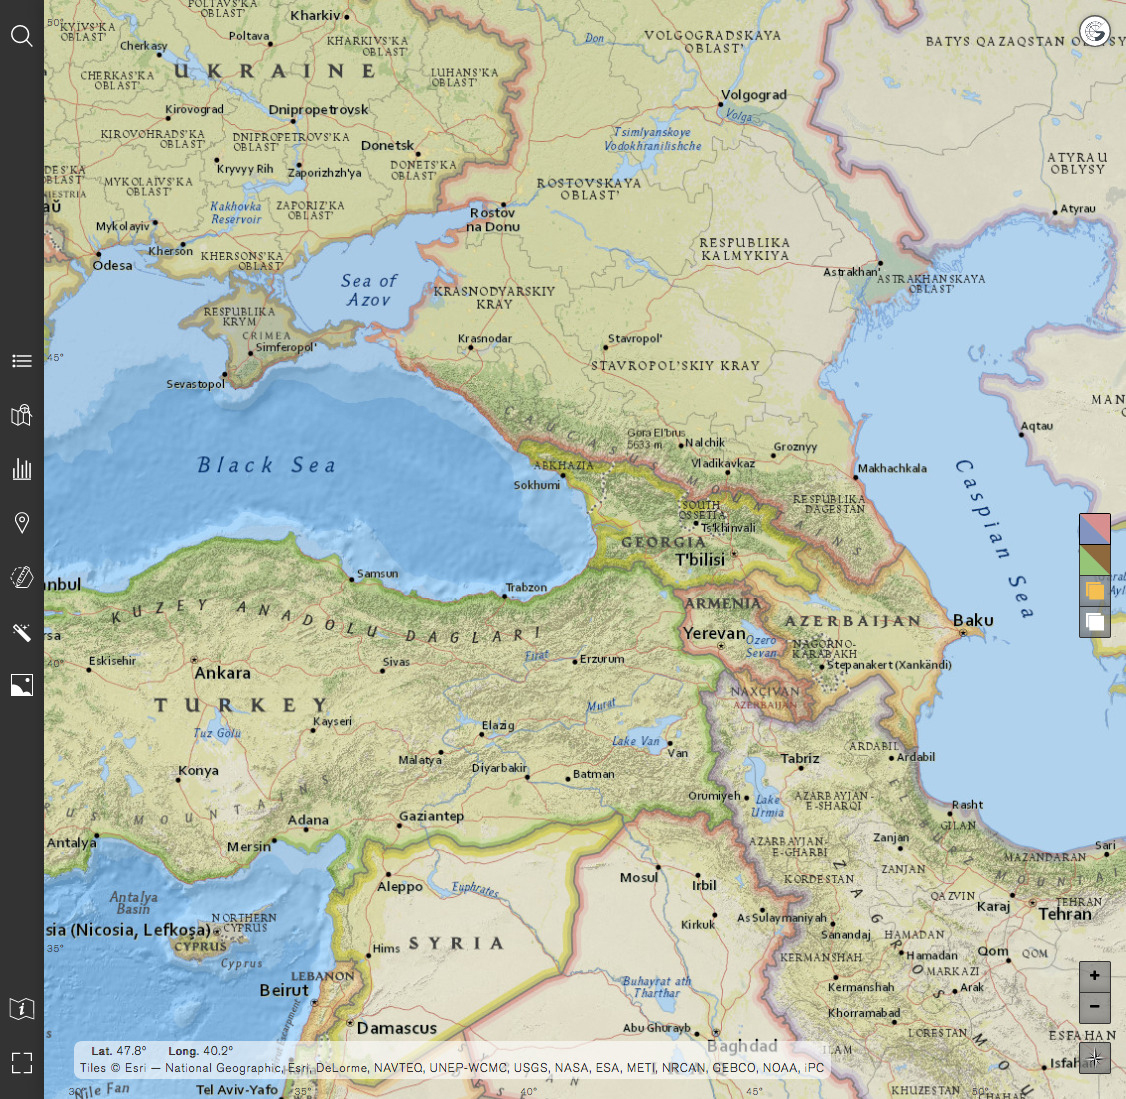The image size is (1126, 1099).
Task: Click the Long. 40.2° coordinate readout
Action: [x=200, y=1051]
